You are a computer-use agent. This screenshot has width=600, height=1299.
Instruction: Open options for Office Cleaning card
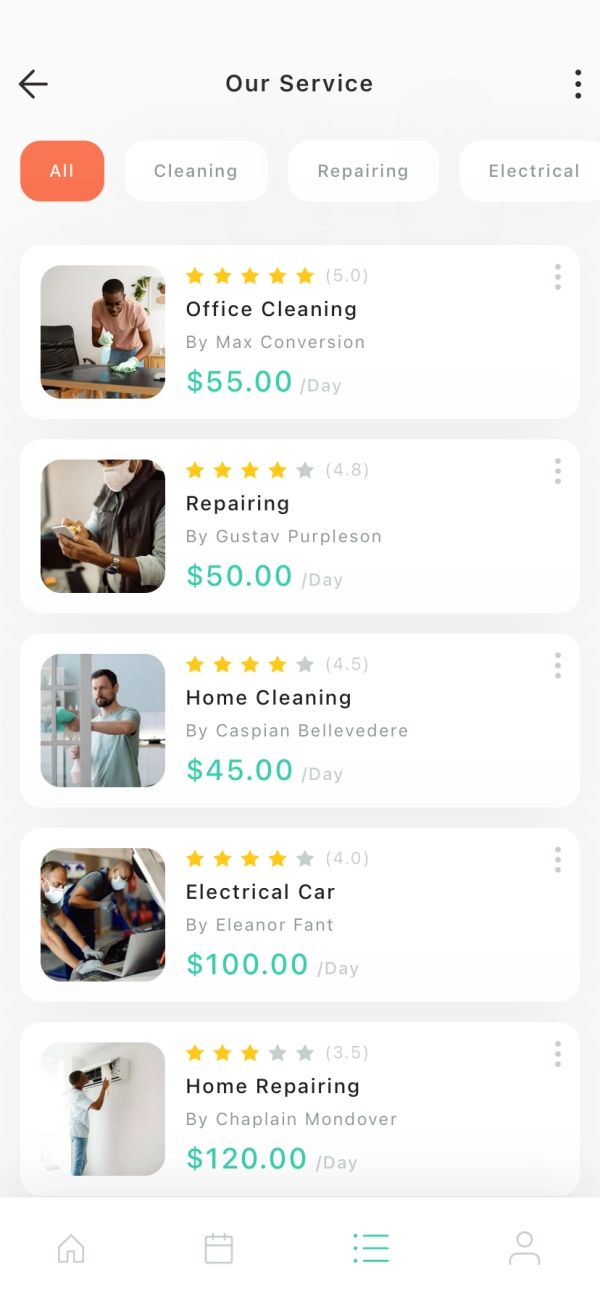[557, 277]
